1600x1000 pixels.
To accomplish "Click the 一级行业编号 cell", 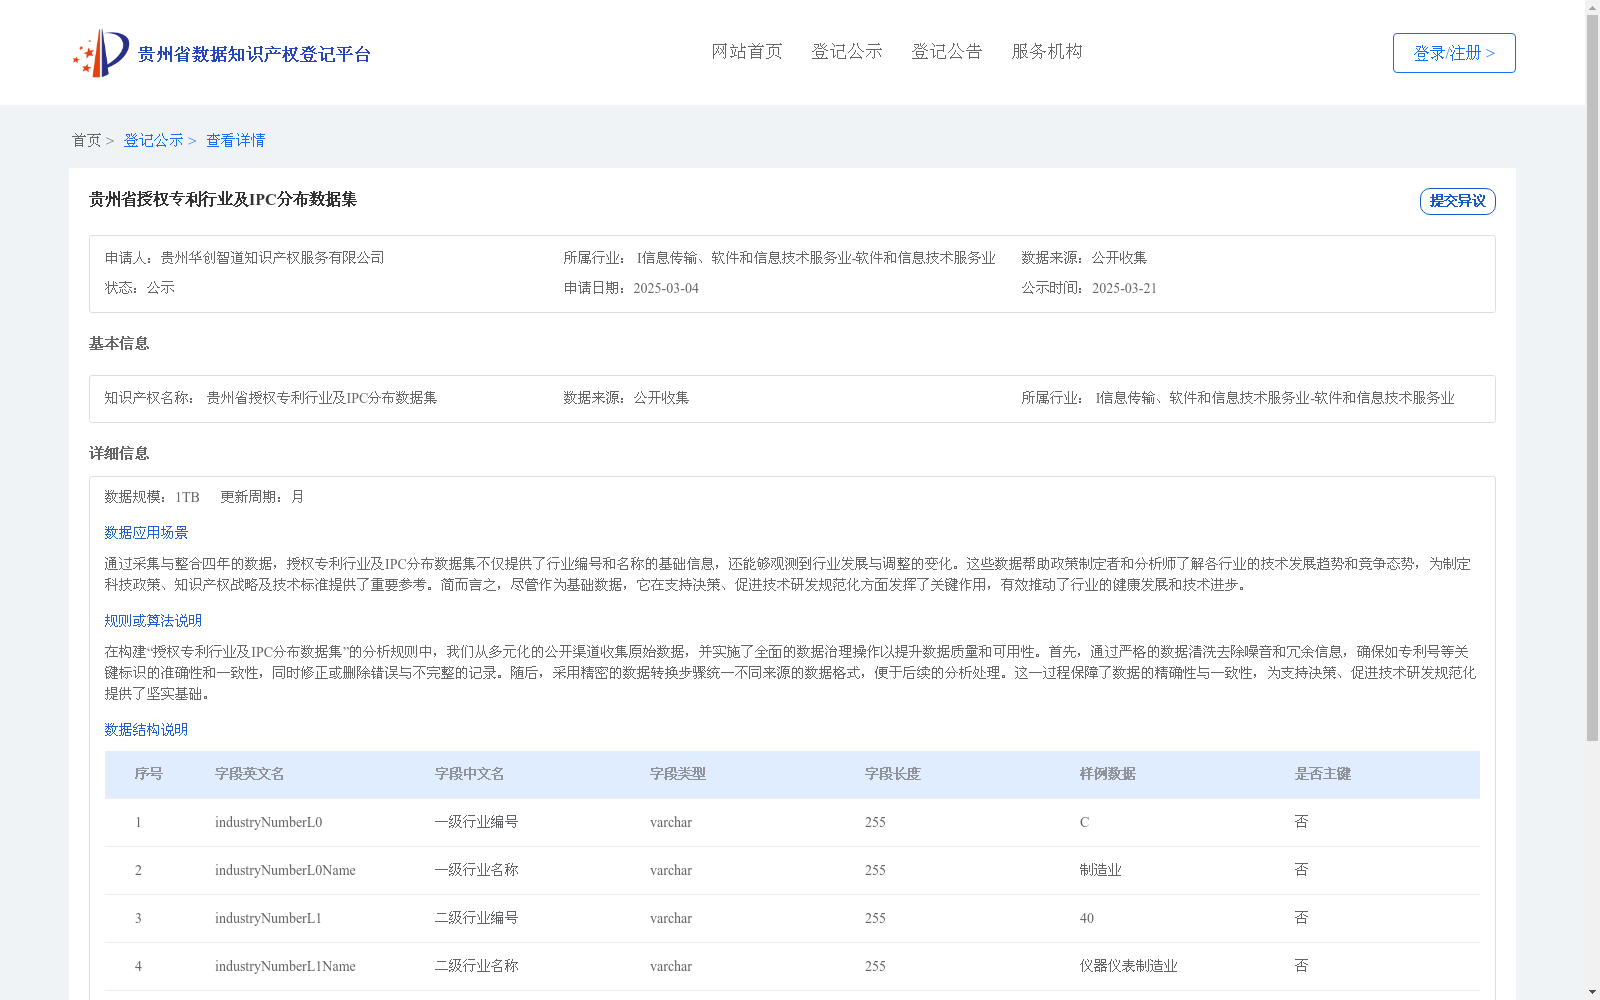I will (477, 822).
